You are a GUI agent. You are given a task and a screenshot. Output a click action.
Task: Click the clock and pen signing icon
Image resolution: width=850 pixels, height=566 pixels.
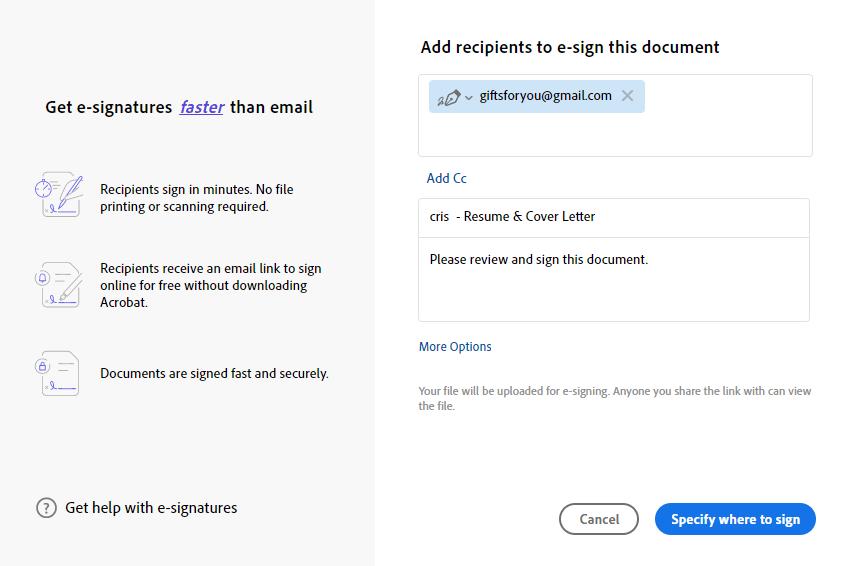pos(59,194)
